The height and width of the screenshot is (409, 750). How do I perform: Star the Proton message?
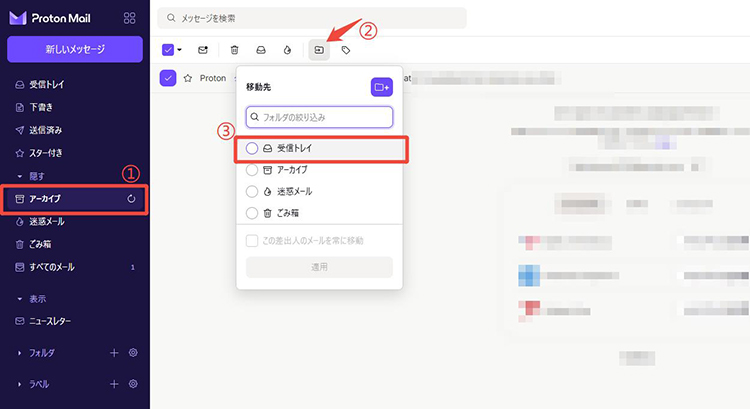coord(188,78)
